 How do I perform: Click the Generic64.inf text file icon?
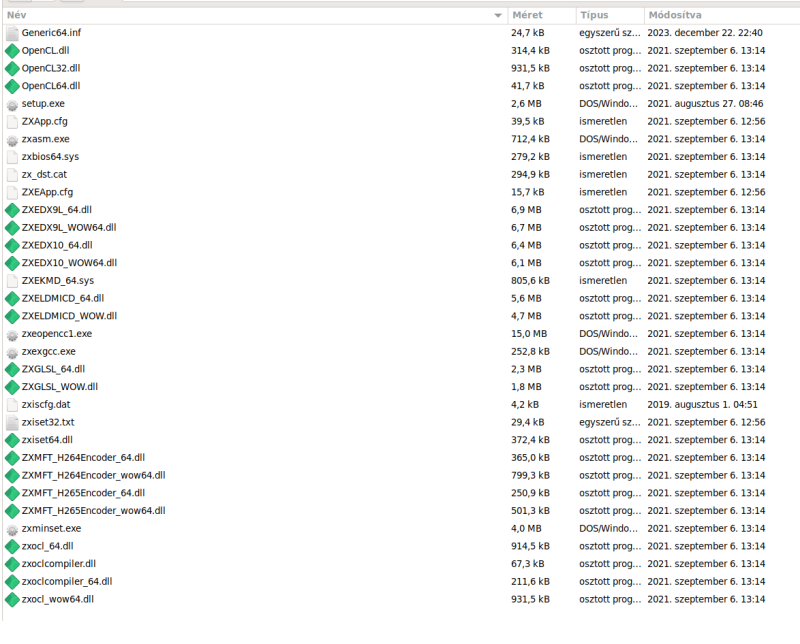12,33
